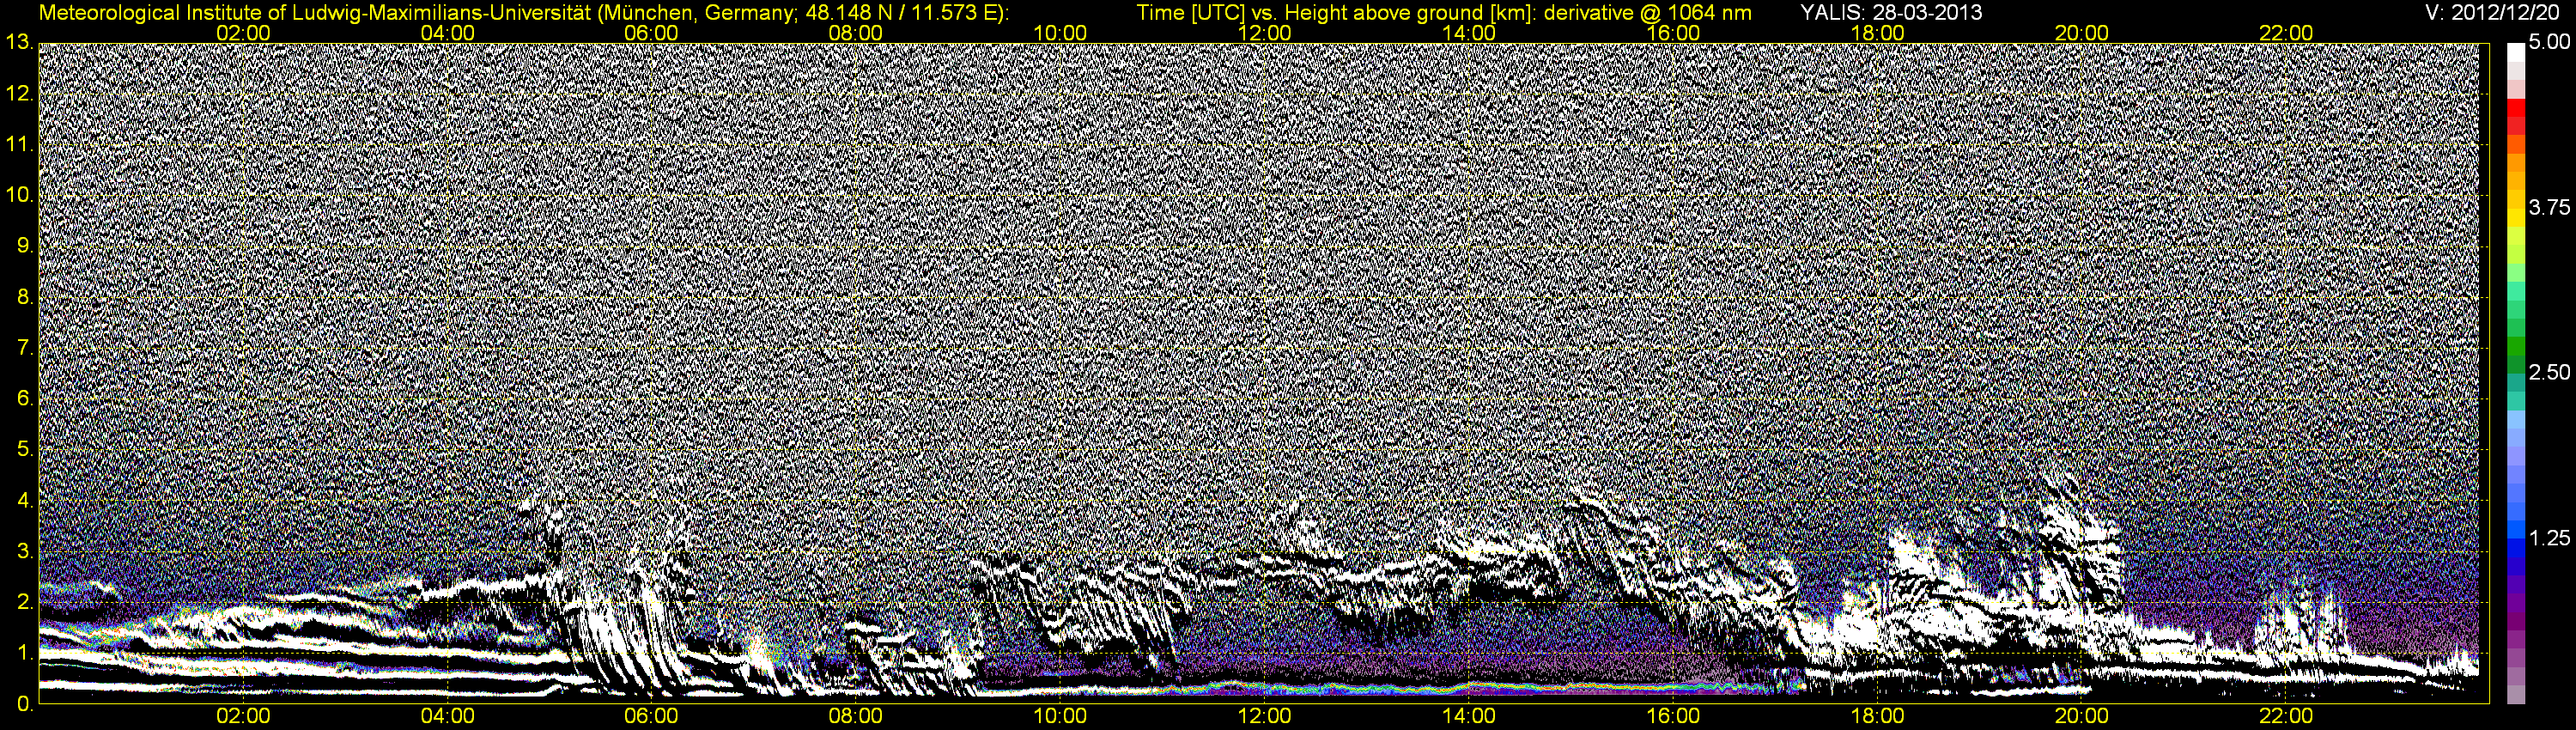Click the 0 km height axis label
Screen dimensions: 2576x730
pos(25,704)
